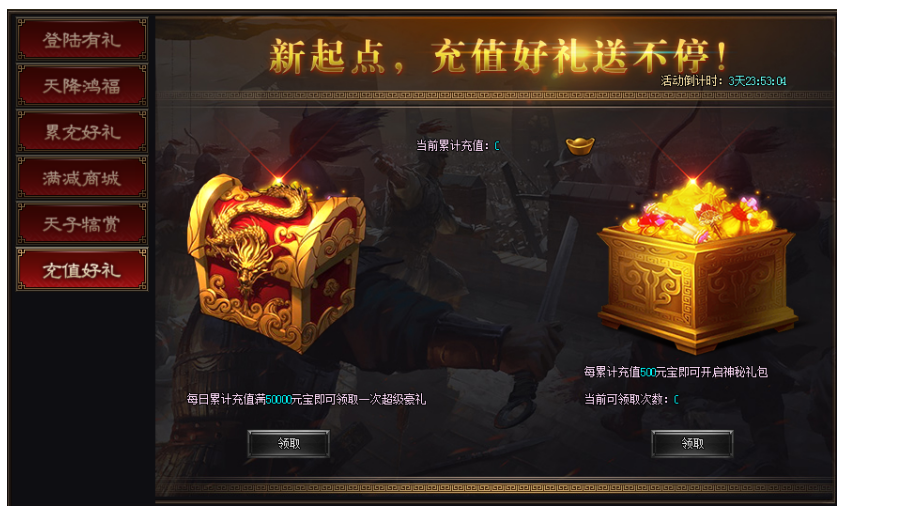915x509 pixels.
Task: Open the 天降鸿福 tab
Action: 82,86
